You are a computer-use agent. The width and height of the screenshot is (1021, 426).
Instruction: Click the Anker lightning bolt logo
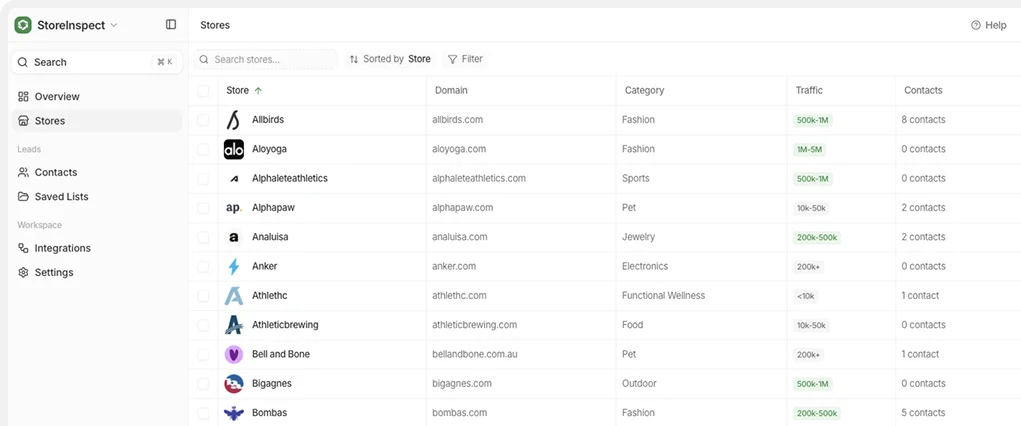pos(233,267)
